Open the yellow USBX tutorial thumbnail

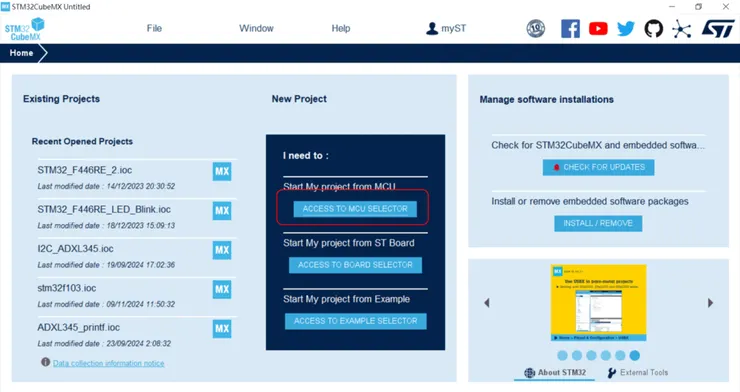[598, 303]
